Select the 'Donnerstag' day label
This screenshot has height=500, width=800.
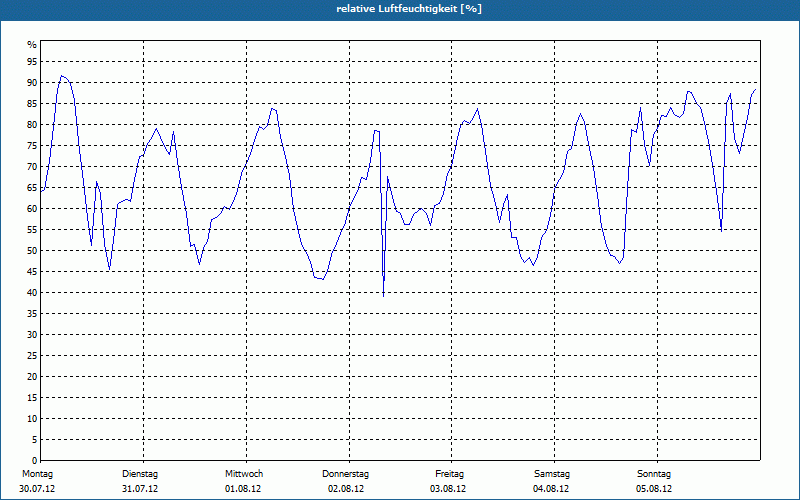coord(345,474)
